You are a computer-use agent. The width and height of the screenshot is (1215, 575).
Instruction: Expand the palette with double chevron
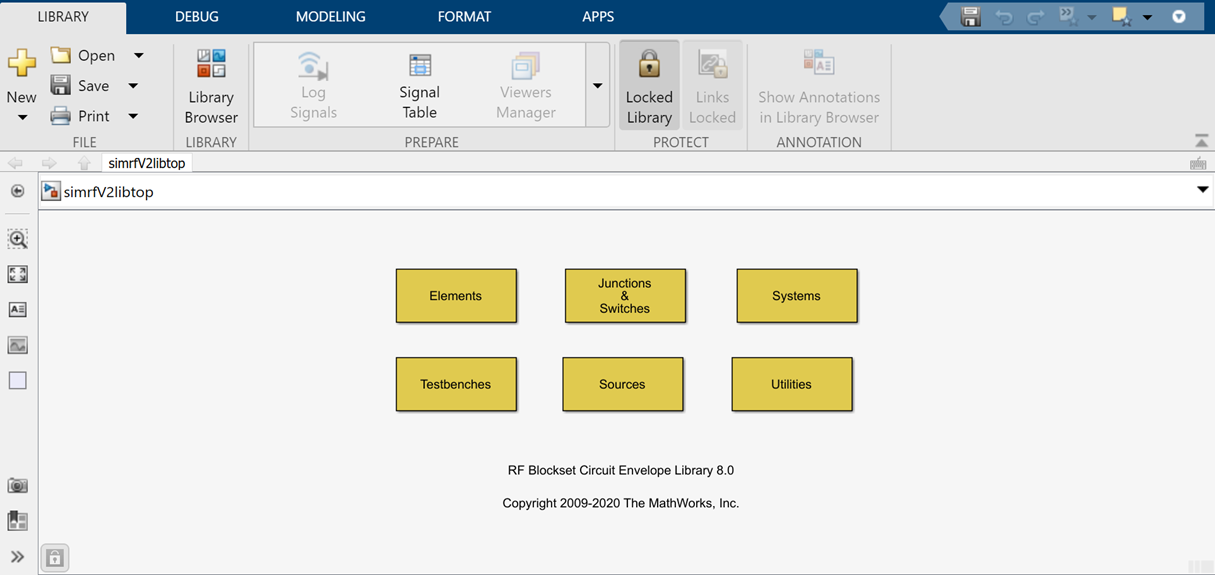point(17,557)
